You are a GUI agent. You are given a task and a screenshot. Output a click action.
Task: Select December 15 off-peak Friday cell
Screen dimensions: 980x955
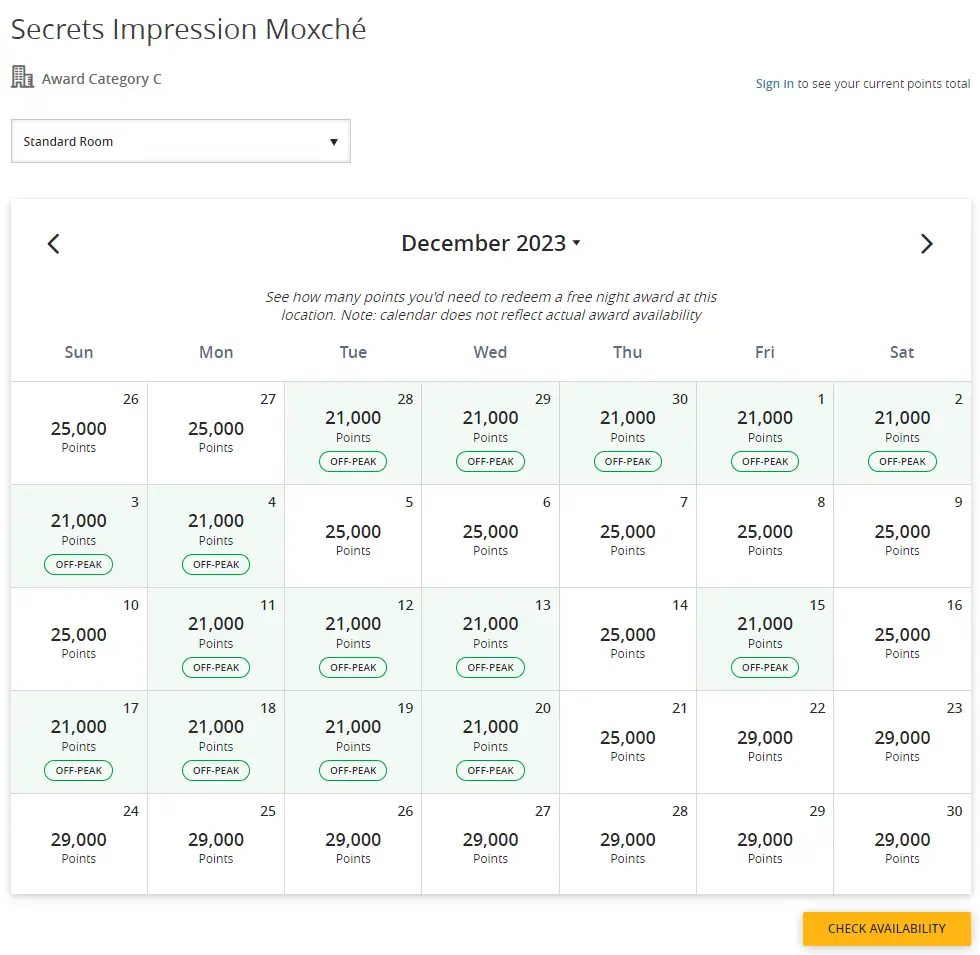tap(765, 638)
